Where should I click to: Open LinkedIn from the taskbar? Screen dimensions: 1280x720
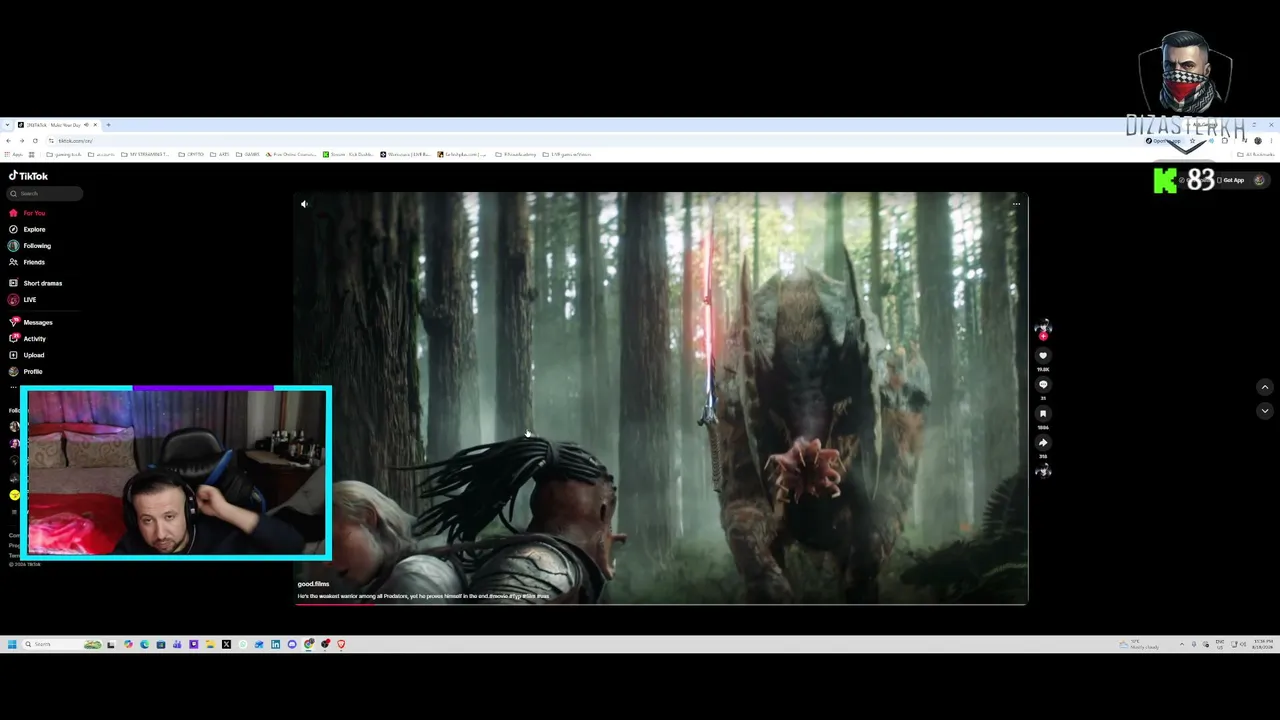tap(275, 644)
